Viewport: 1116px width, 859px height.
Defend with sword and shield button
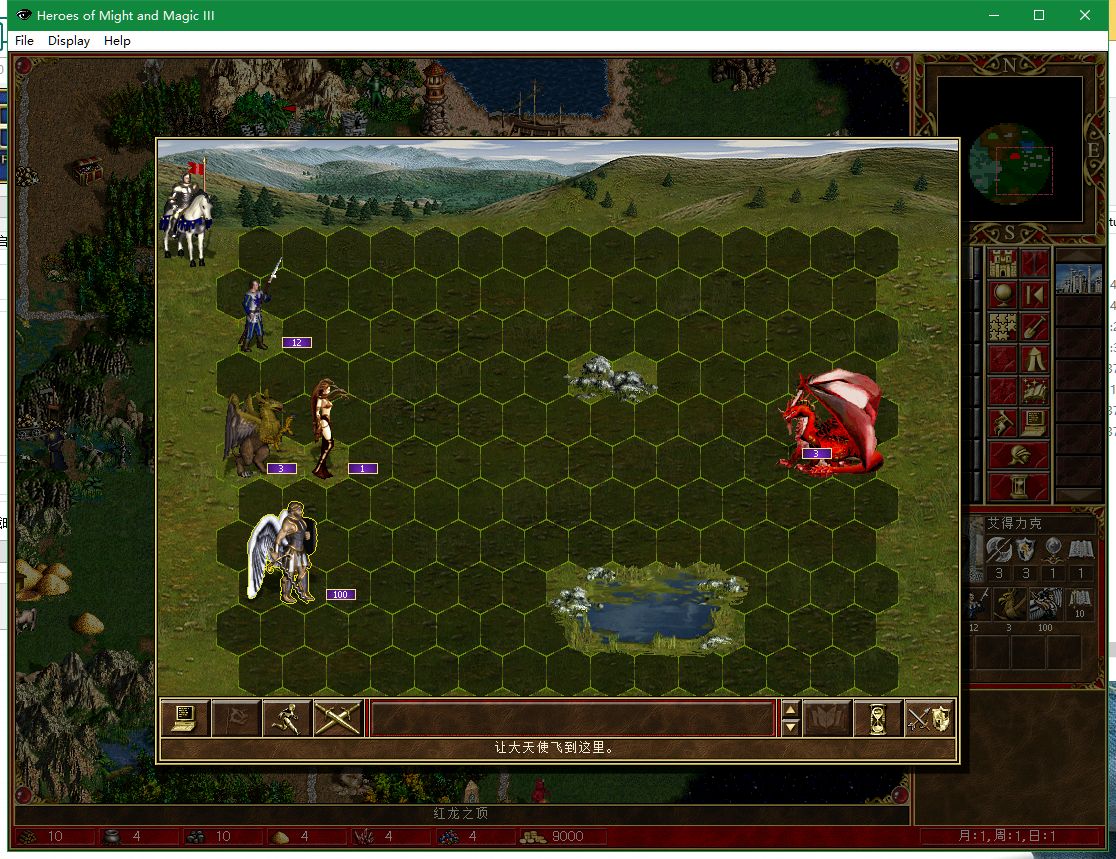(x=929, y=717)
